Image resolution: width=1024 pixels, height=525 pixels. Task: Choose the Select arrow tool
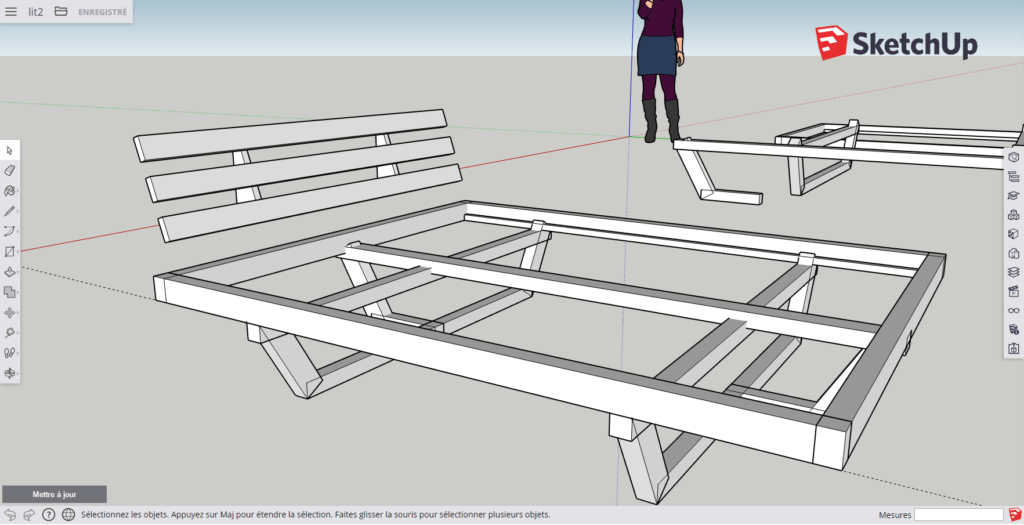(x=10, y=151)
